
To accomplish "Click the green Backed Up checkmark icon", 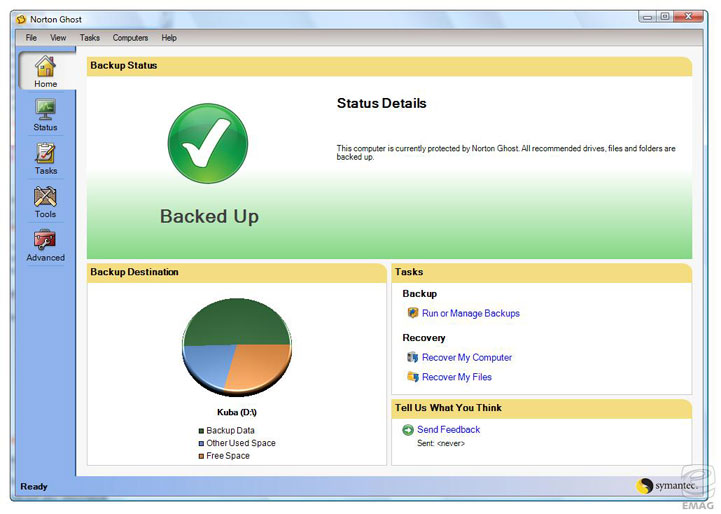I will [208, 143].
